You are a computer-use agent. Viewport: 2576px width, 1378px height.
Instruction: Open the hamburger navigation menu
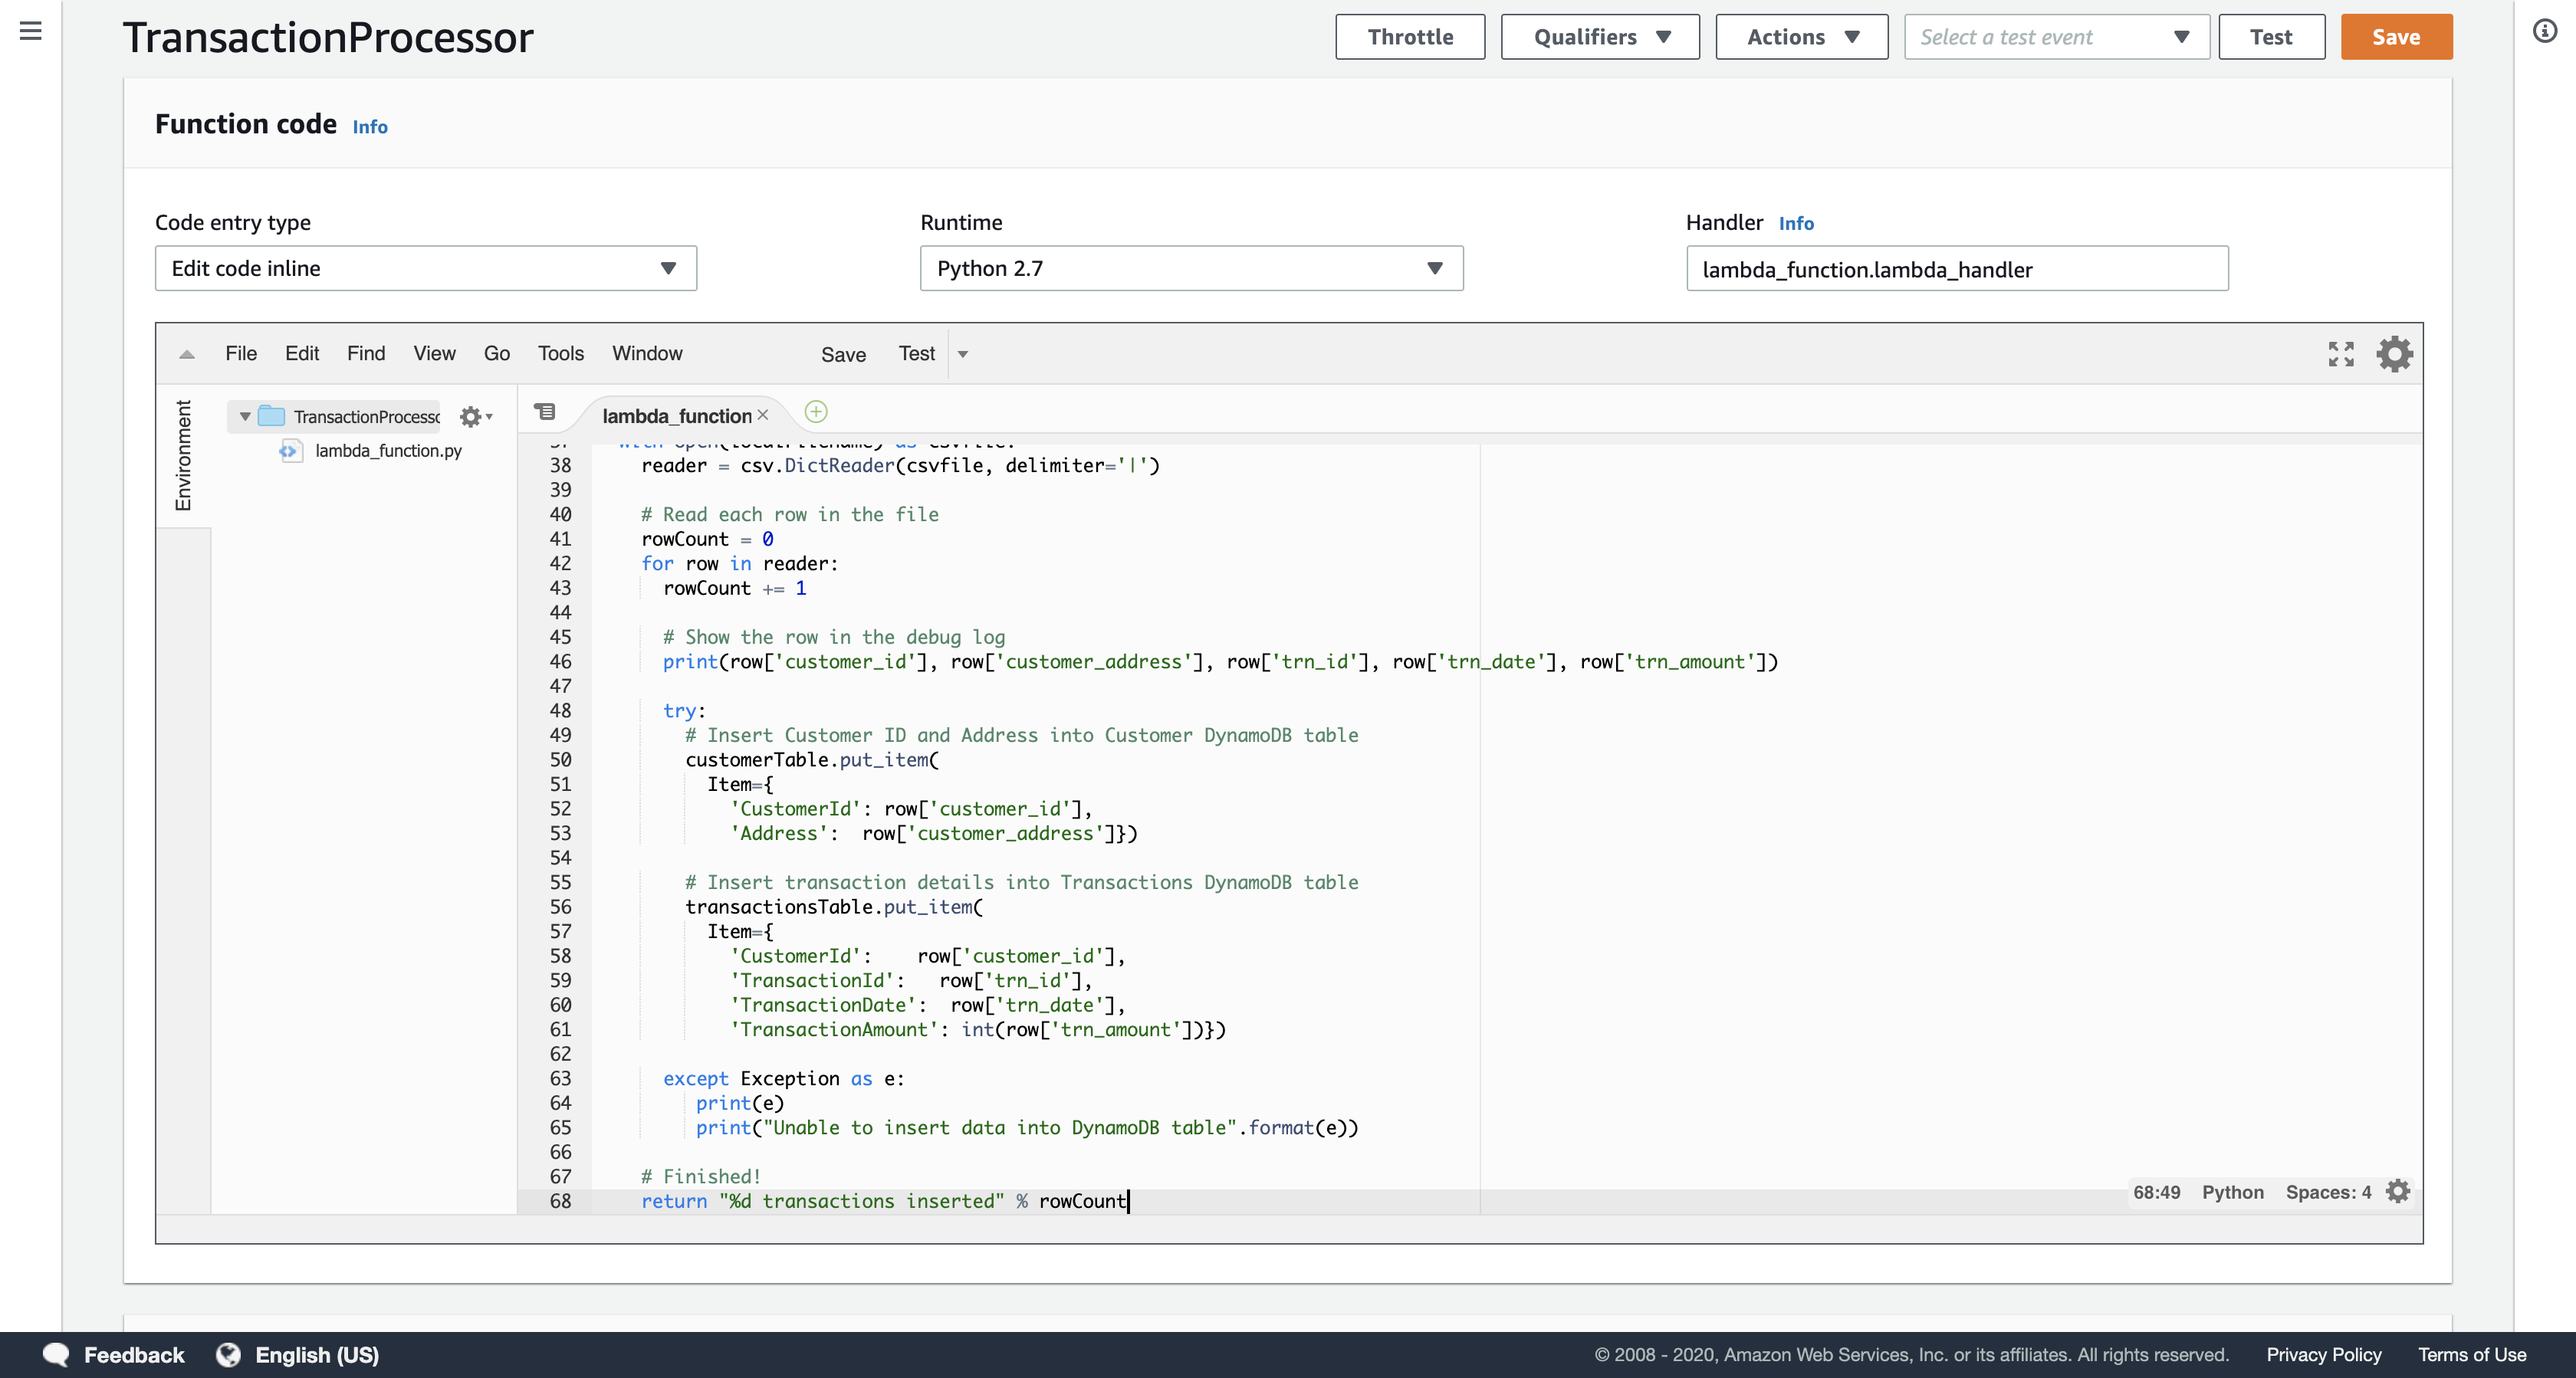coord(31,31)
